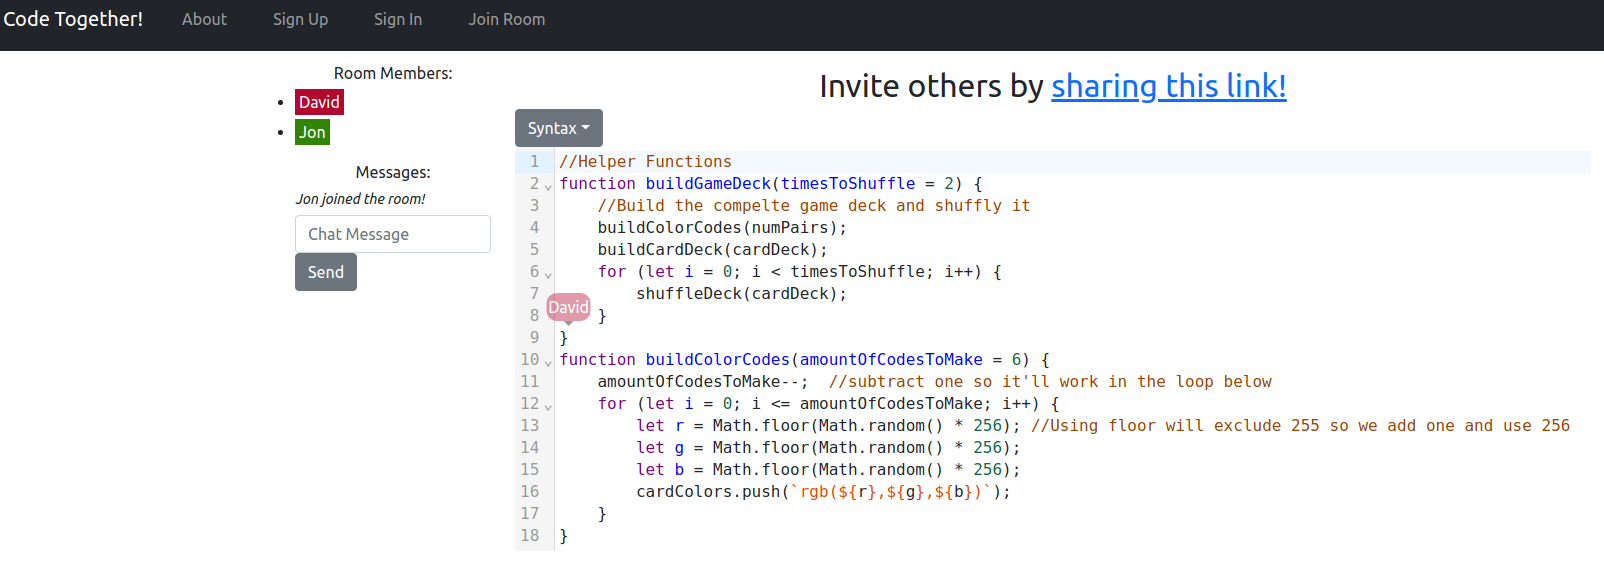This screenshot has width=1604, height=569.
Task: Open the About page
Action: pyautogui.click(x=204, y=19)
